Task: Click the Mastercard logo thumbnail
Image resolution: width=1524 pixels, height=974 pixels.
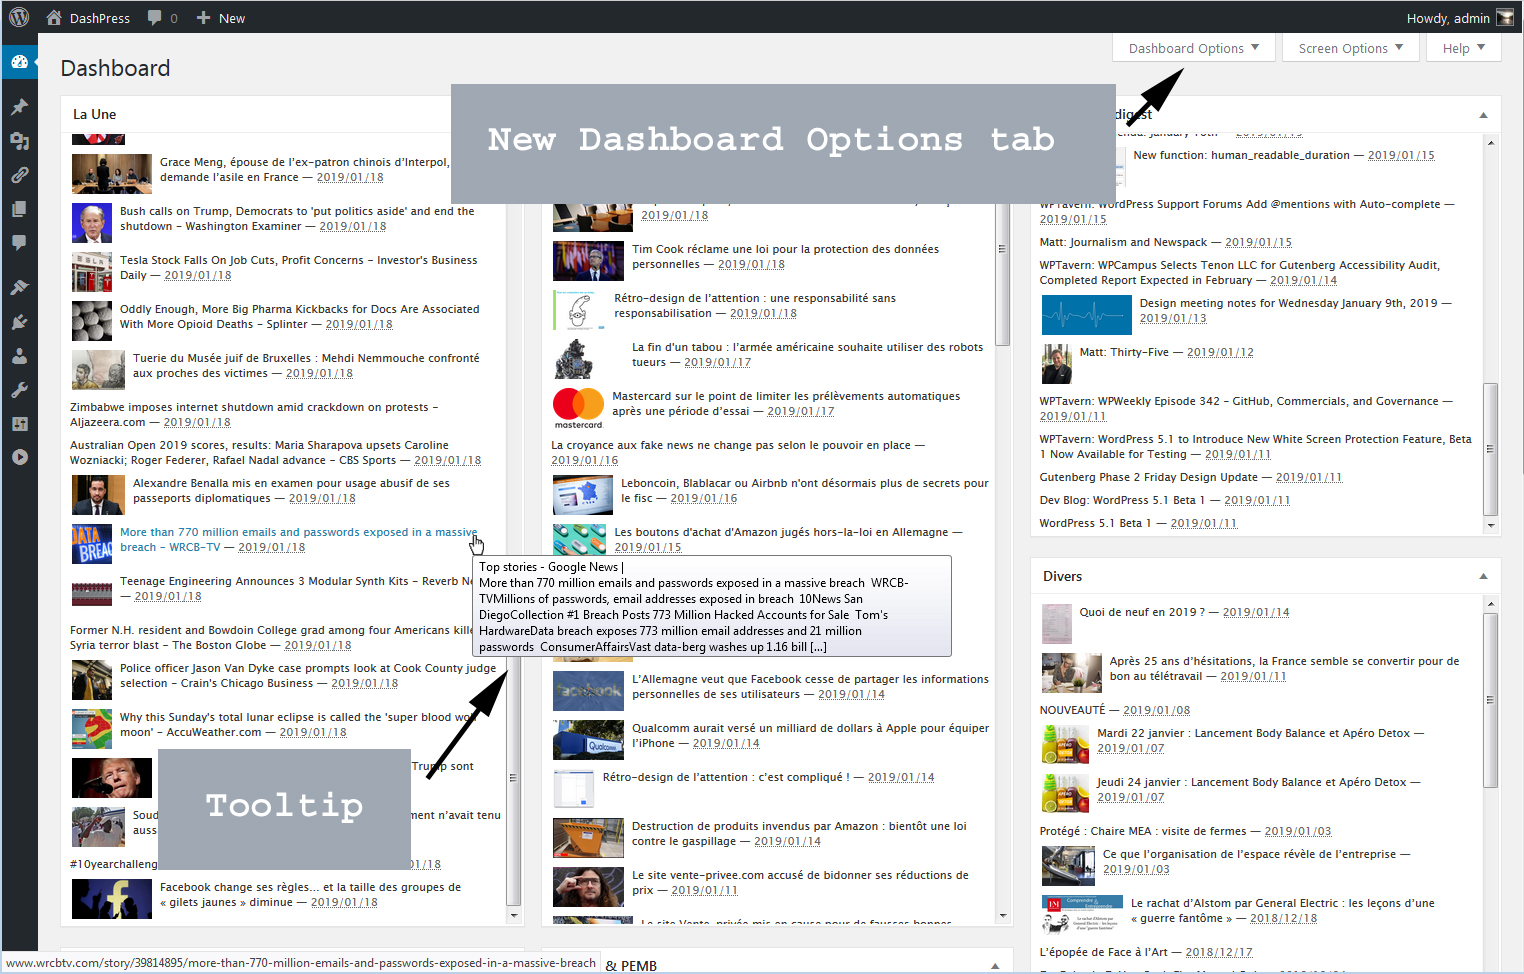Action: coord(578,408)
